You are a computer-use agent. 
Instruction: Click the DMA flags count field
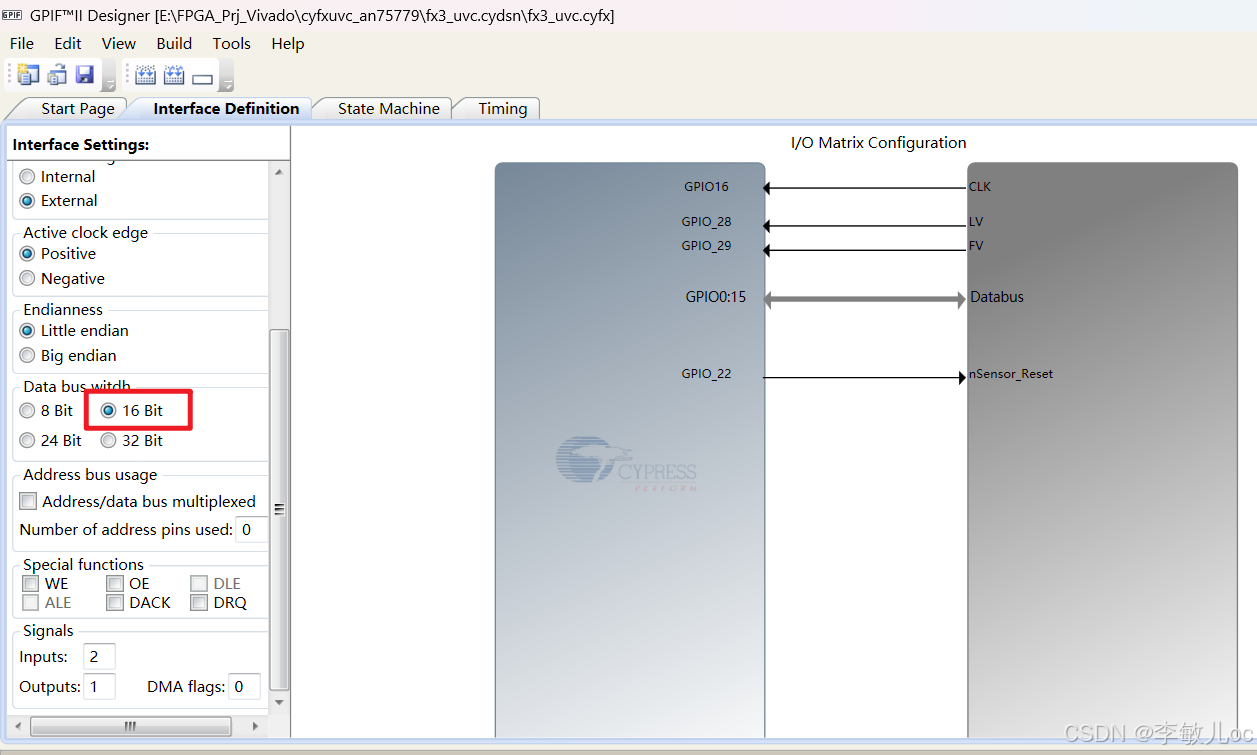244,687
